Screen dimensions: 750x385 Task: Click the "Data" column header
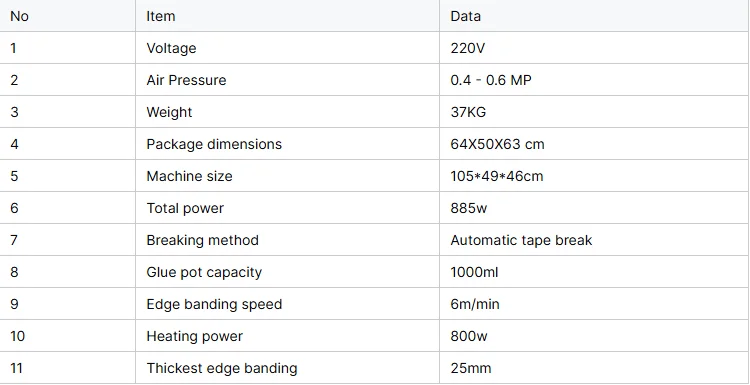point(595,16)
